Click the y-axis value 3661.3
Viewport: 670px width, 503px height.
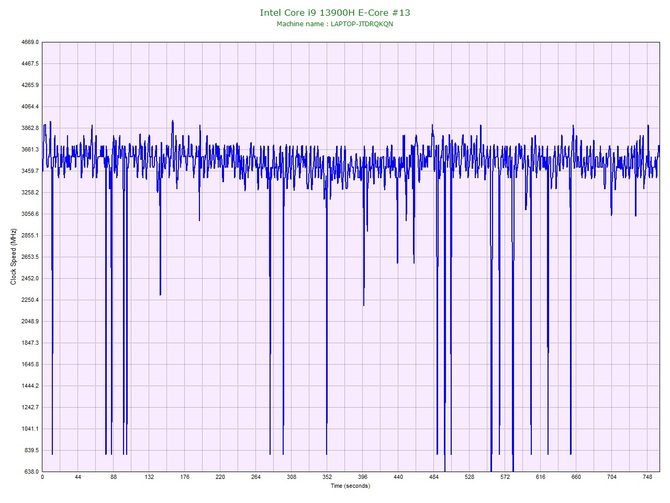click(29, 150)
